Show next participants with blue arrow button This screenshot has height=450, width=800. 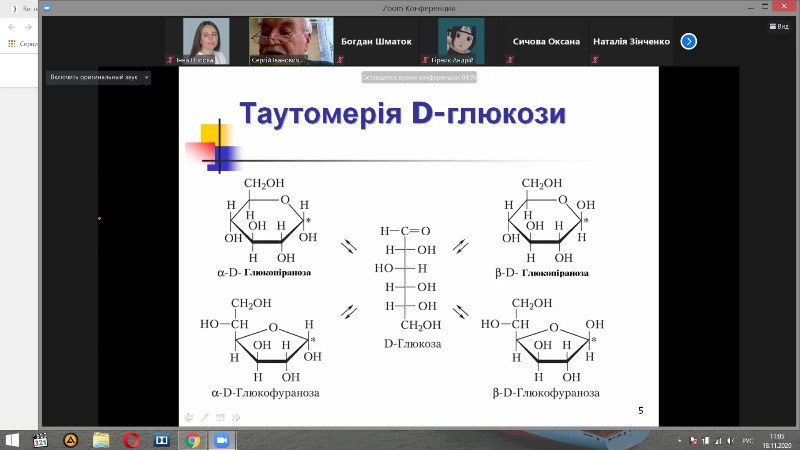click(x=688, y=41)
